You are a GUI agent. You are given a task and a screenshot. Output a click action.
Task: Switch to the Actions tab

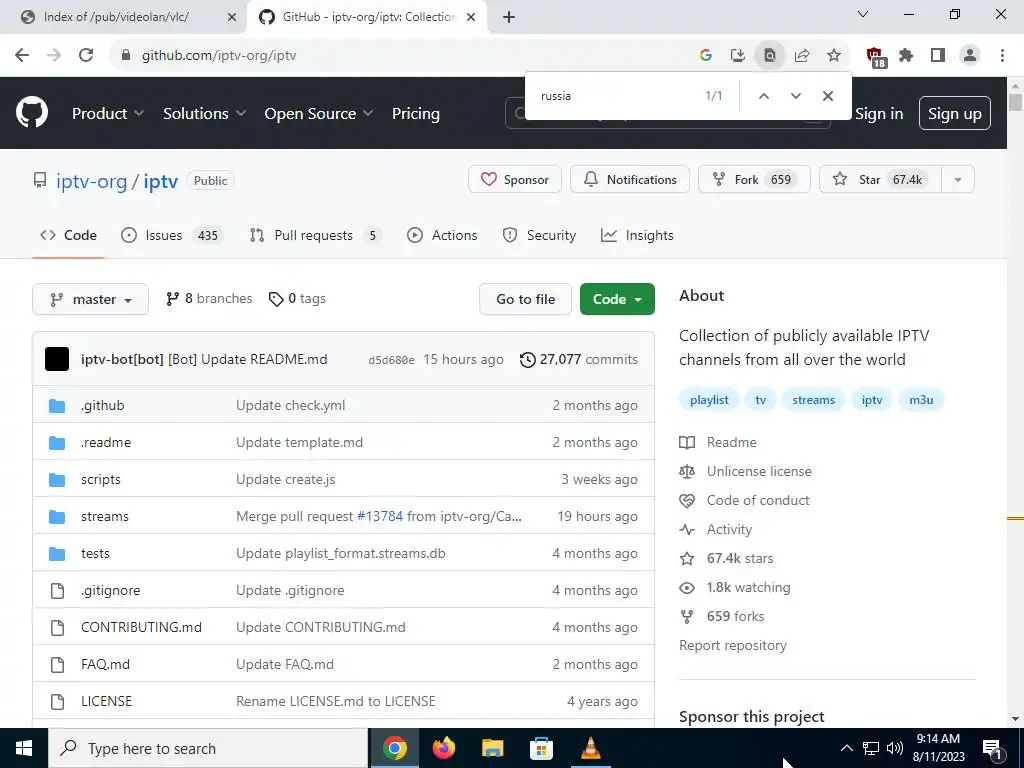[x=442, y=235]
